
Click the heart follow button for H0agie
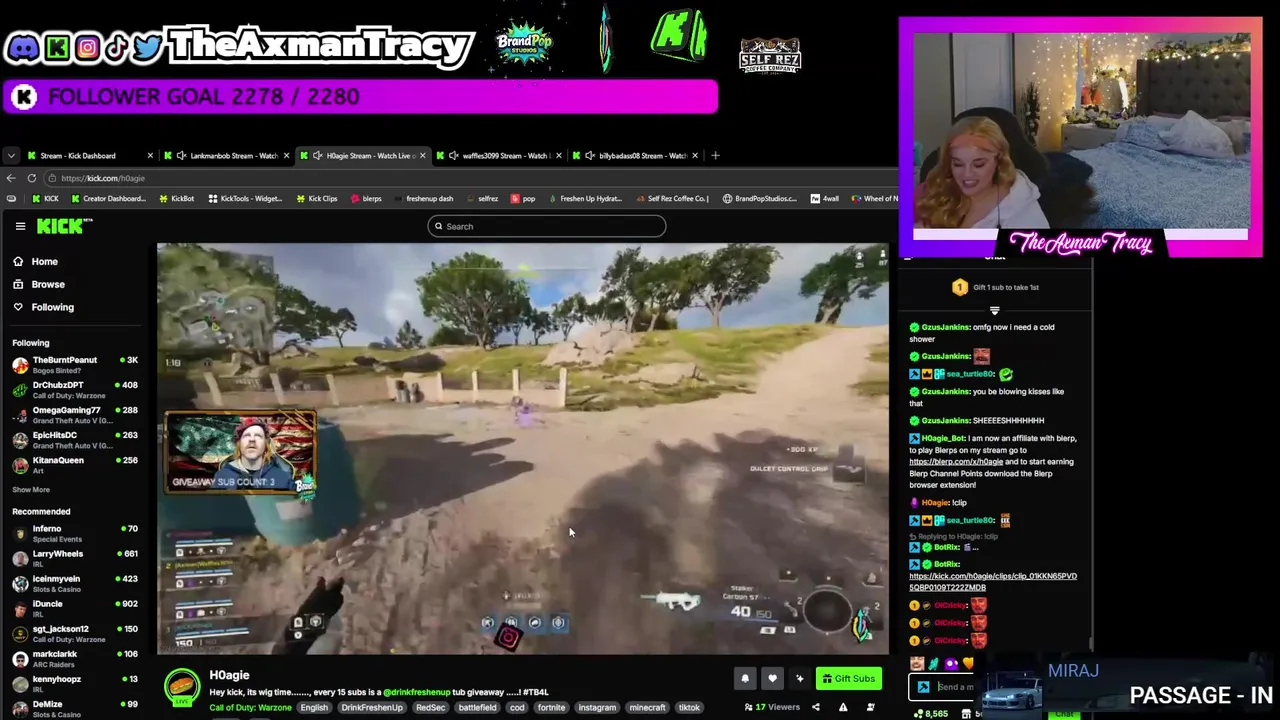pos(772,679)
